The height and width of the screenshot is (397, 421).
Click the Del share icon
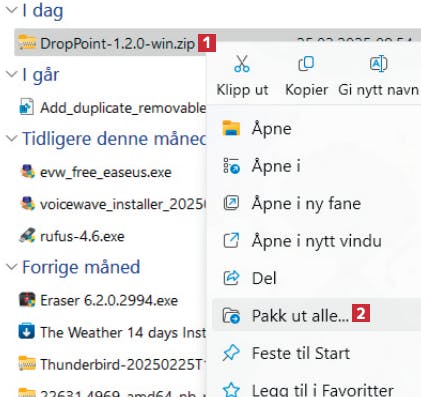[x=231, y=278]
